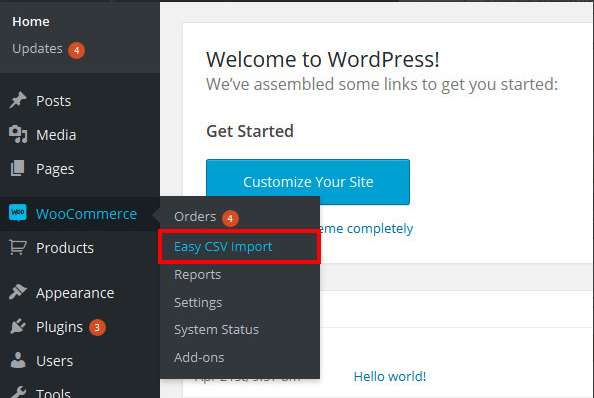This screenshot has width=594, height=398.
Task: Click the Welcome to WordPress! heading
Action: [x=323, y=59]
